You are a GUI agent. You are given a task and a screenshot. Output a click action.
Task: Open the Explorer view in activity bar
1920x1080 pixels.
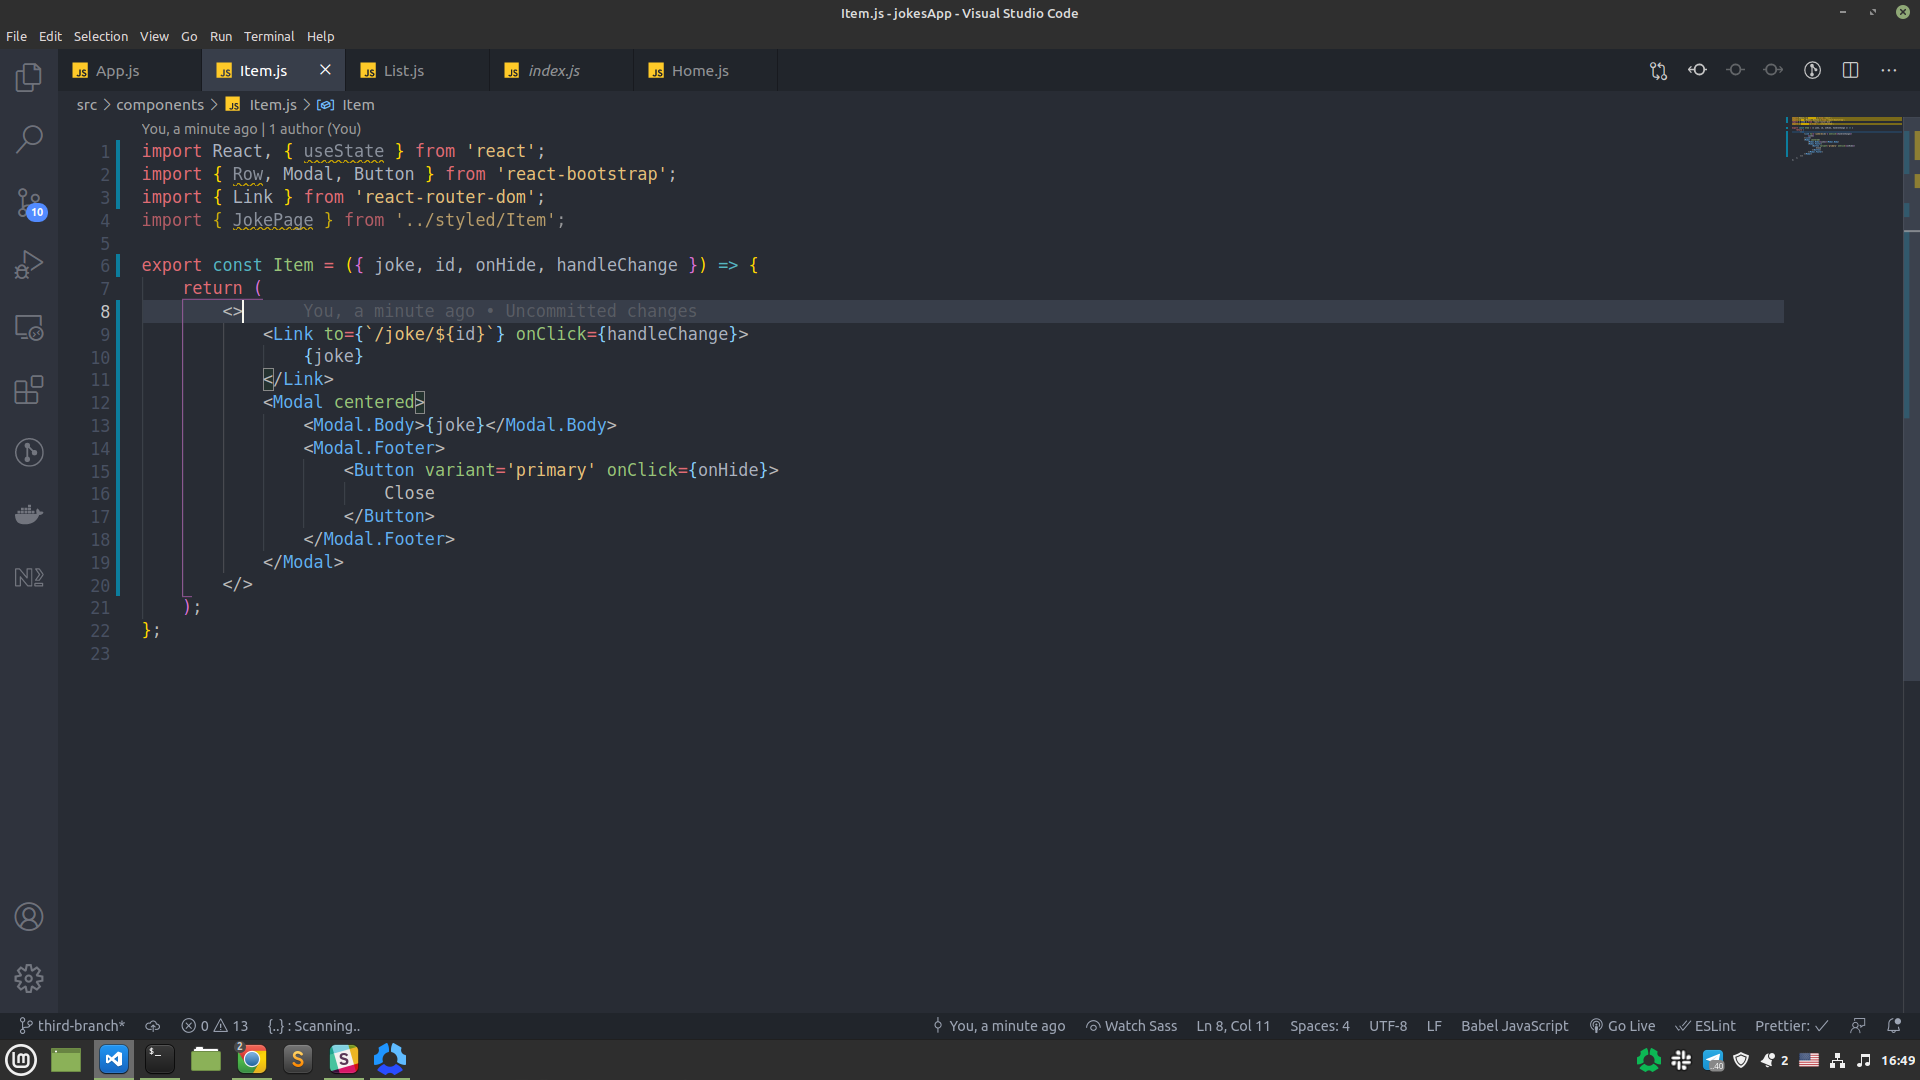coord(29,78)
